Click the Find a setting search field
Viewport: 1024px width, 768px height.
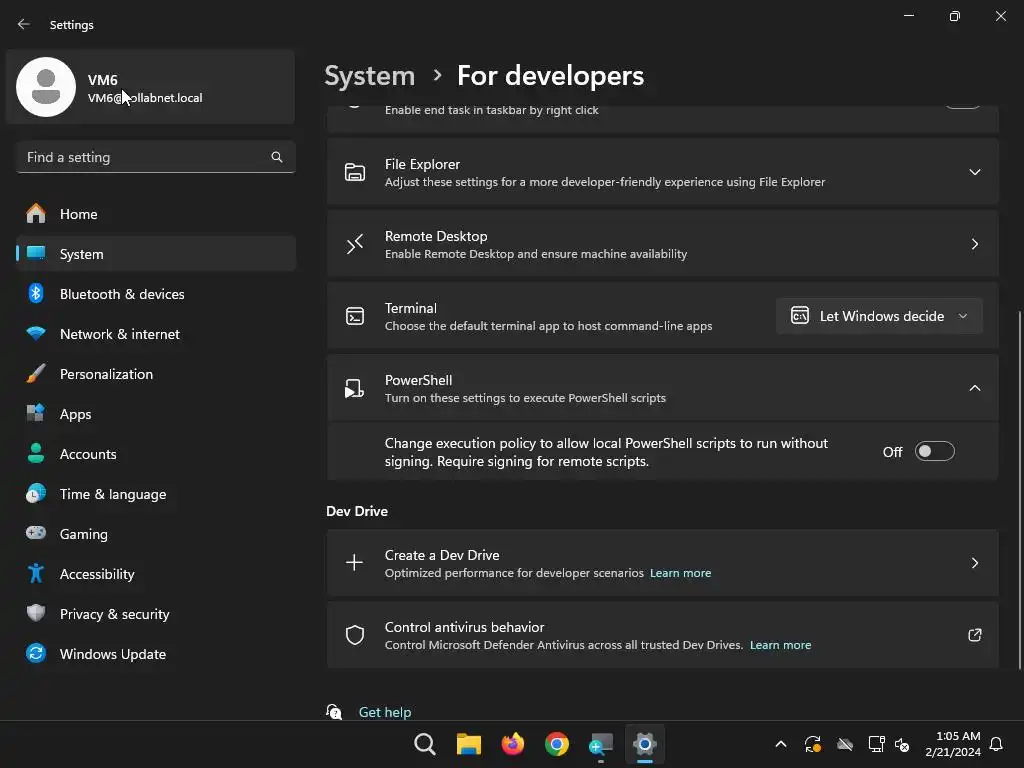point(156,157)
